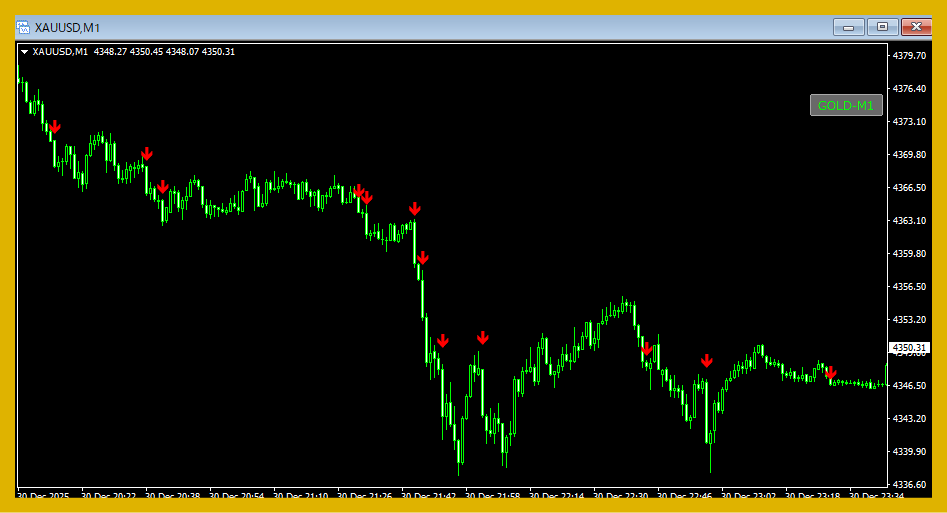Select the 30 Dec 21:42 time axis label
The image size is (947, 513).
coord(430,496)
